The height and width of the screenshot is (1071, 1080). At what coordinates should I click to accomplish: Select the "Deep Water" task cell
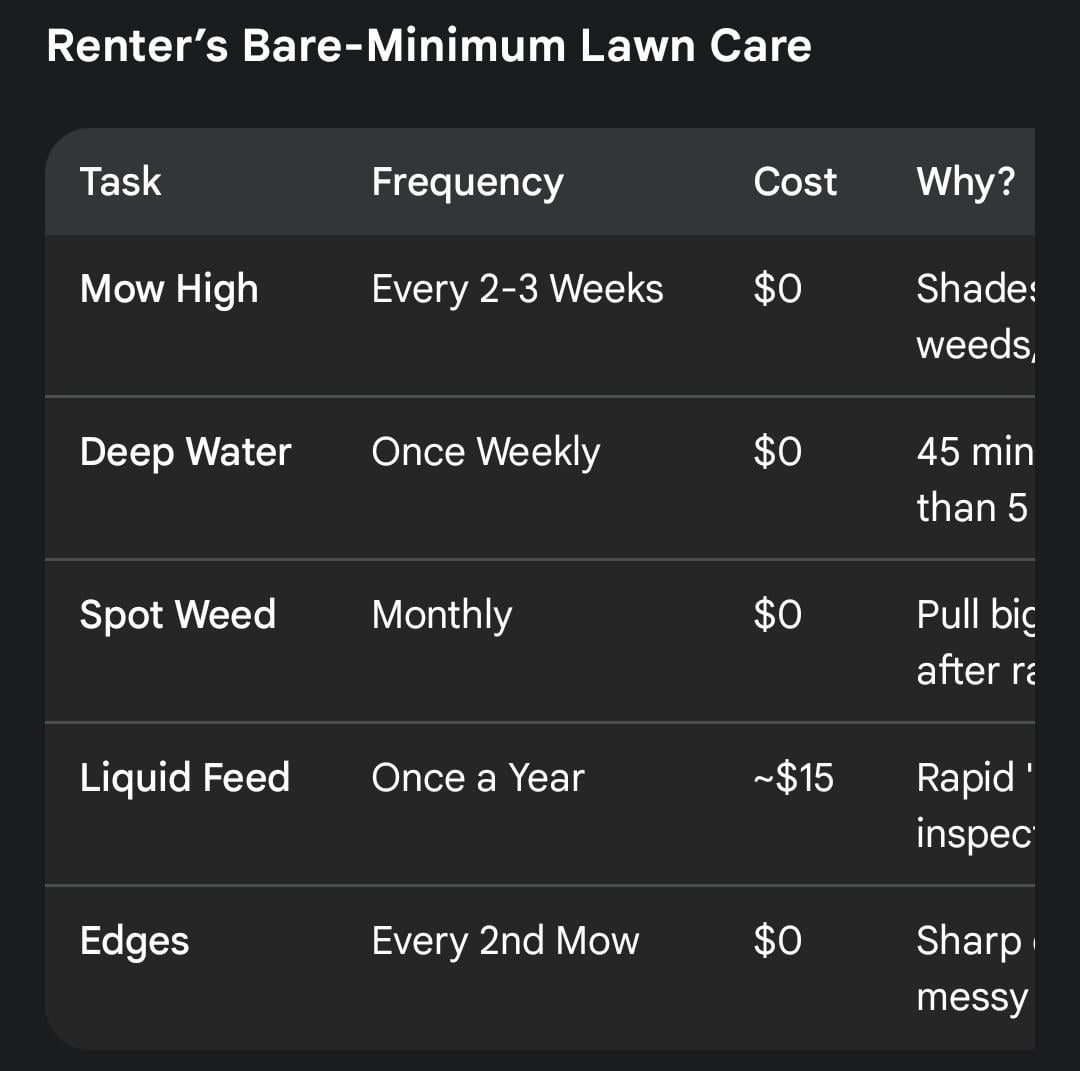pos(185,452)
